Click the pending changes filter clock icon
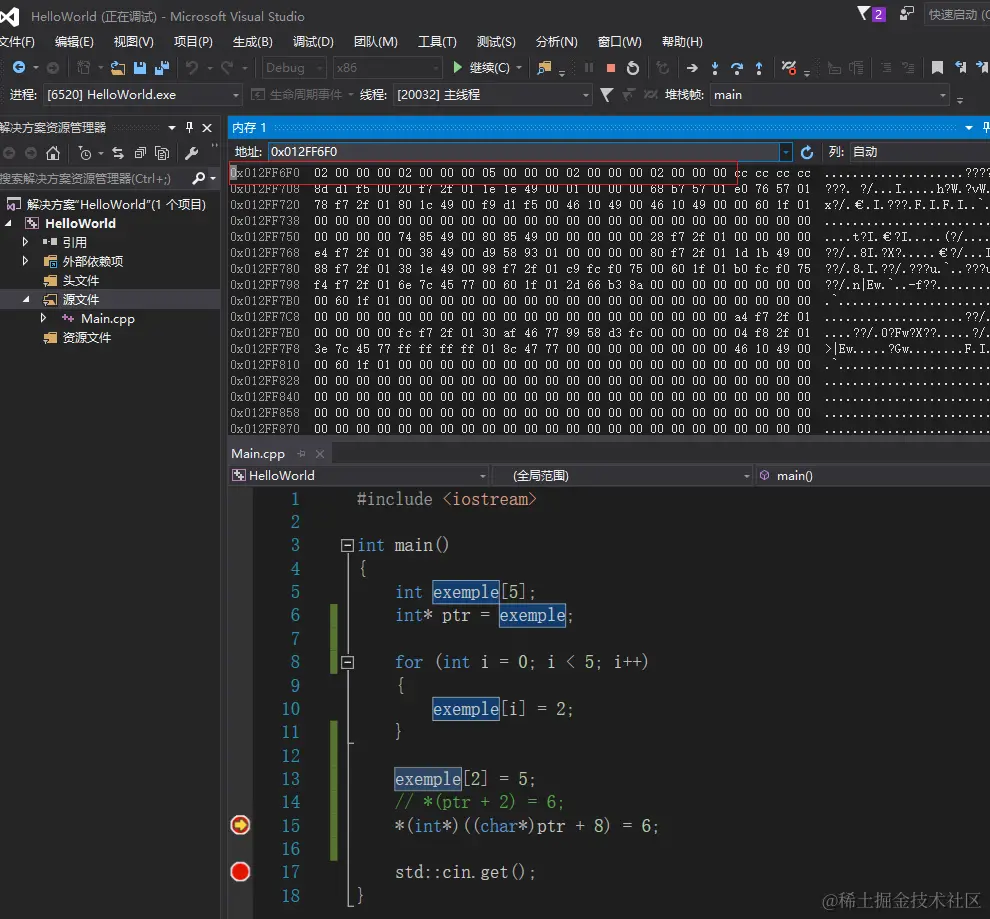The height and width of the screenshot is (919, 990). (85, 153)
